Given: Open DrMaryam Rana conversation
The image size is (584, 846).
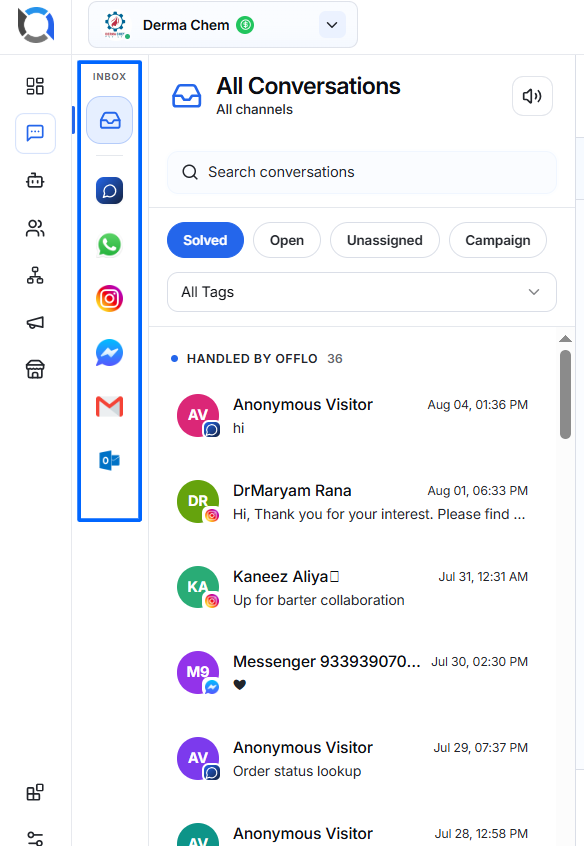Looking at the screenshot, I should tap(352, 502).
